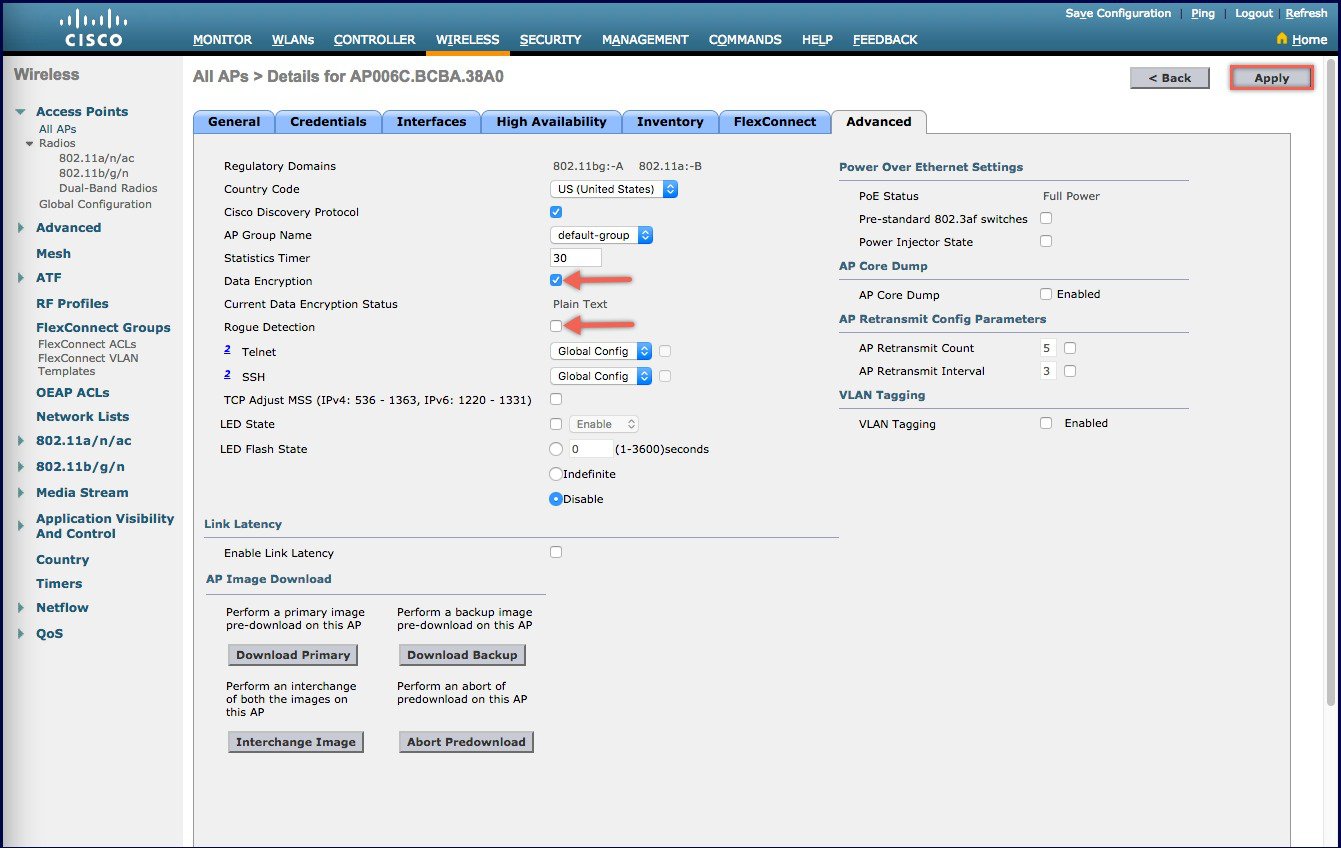
Task: Select the LED Flash seconds radio button
Action: coord(556,449)
